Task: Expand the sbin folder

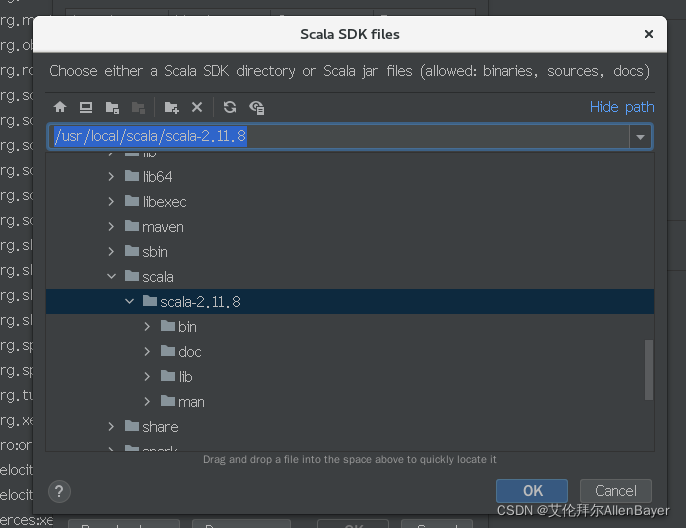Action: tap(111, 252)
